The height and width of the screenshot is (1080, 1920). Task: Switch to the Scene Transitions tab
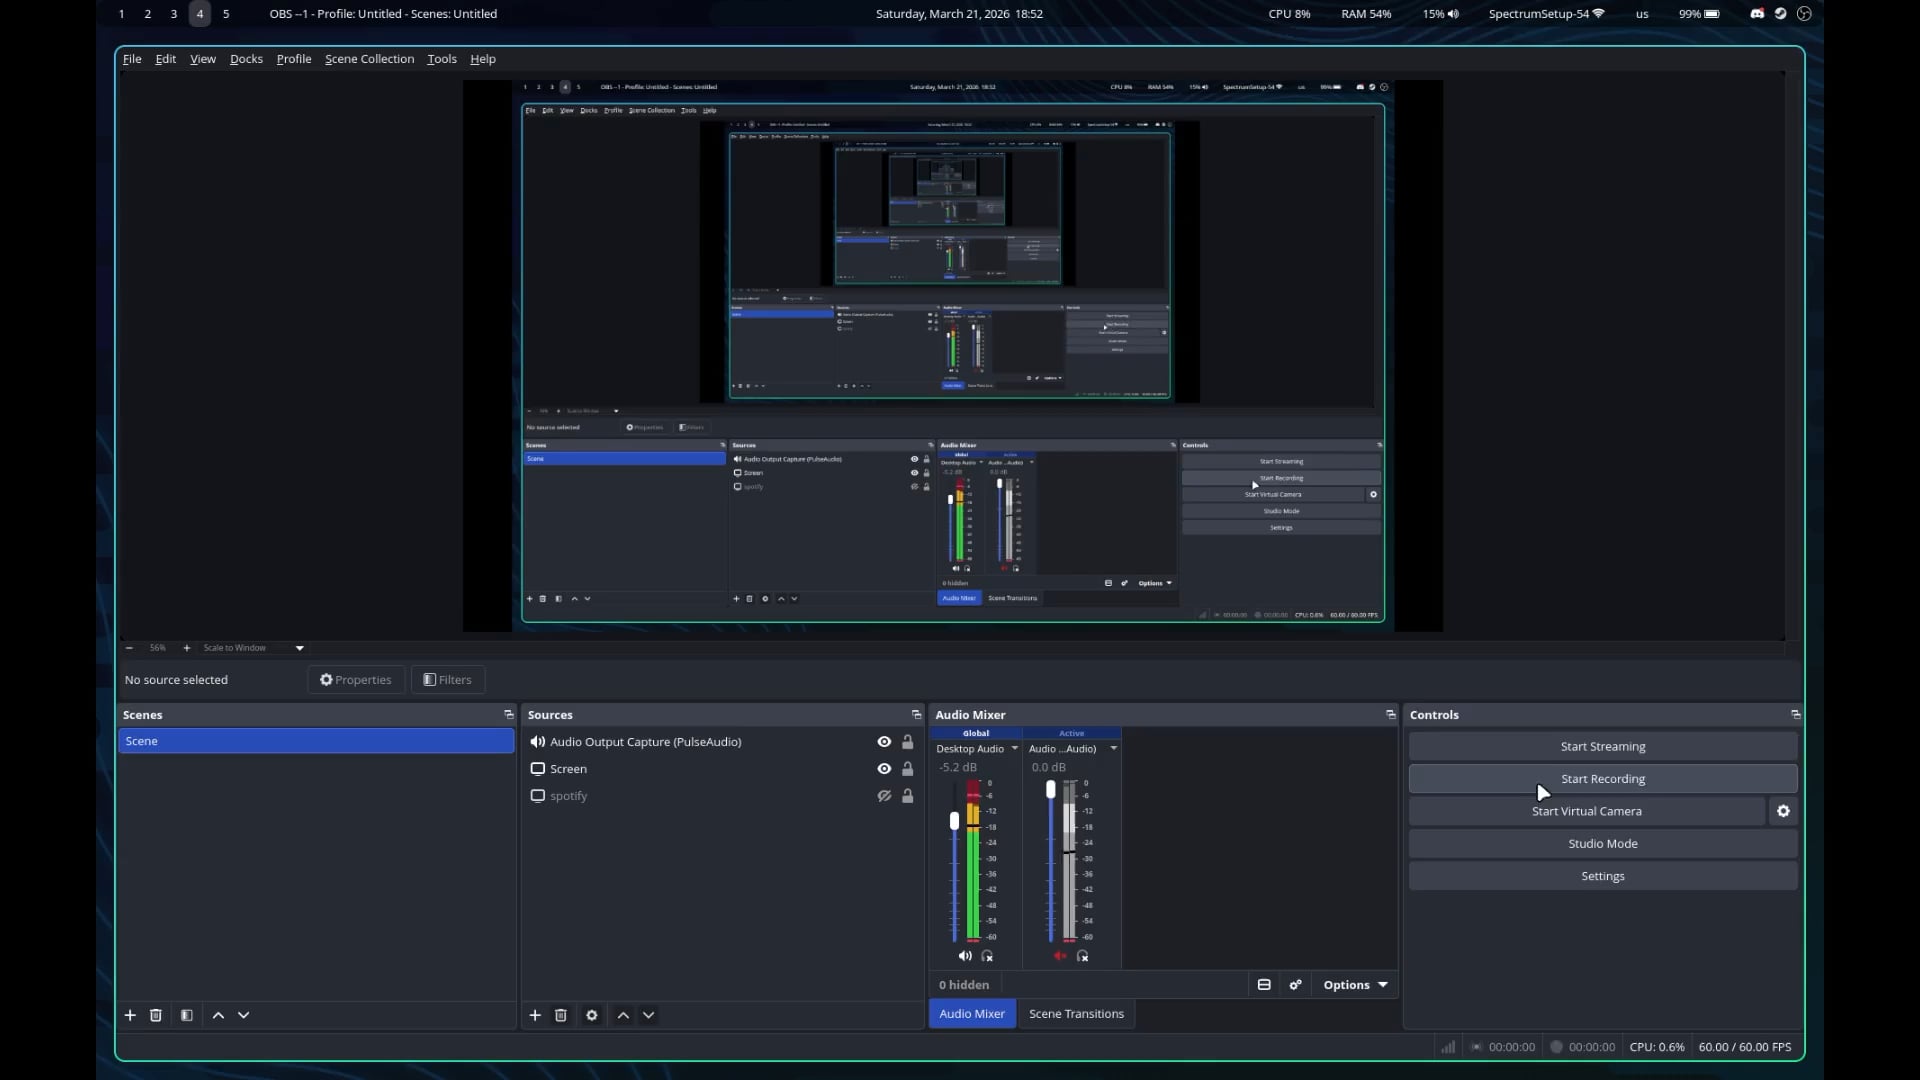(x=1076, y=1014)
